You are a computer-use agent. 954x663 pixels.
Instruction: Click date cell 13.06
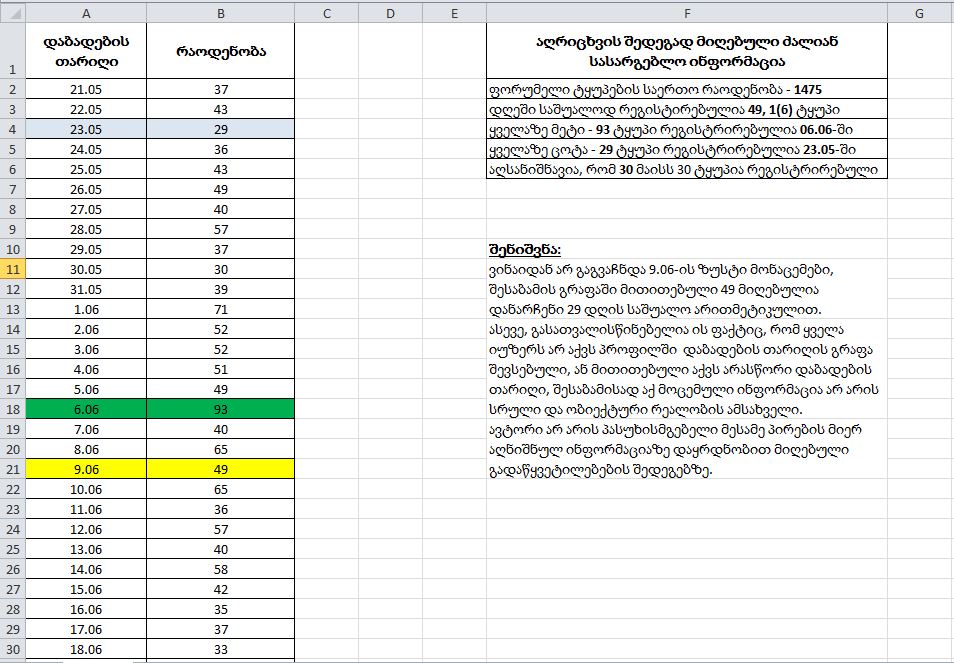coord(86,549)
